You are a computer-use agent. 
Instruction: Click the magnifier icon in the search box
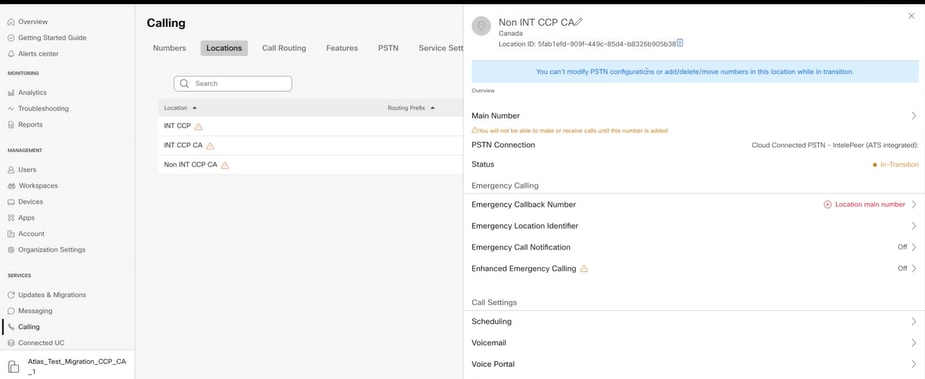point(185,84)
